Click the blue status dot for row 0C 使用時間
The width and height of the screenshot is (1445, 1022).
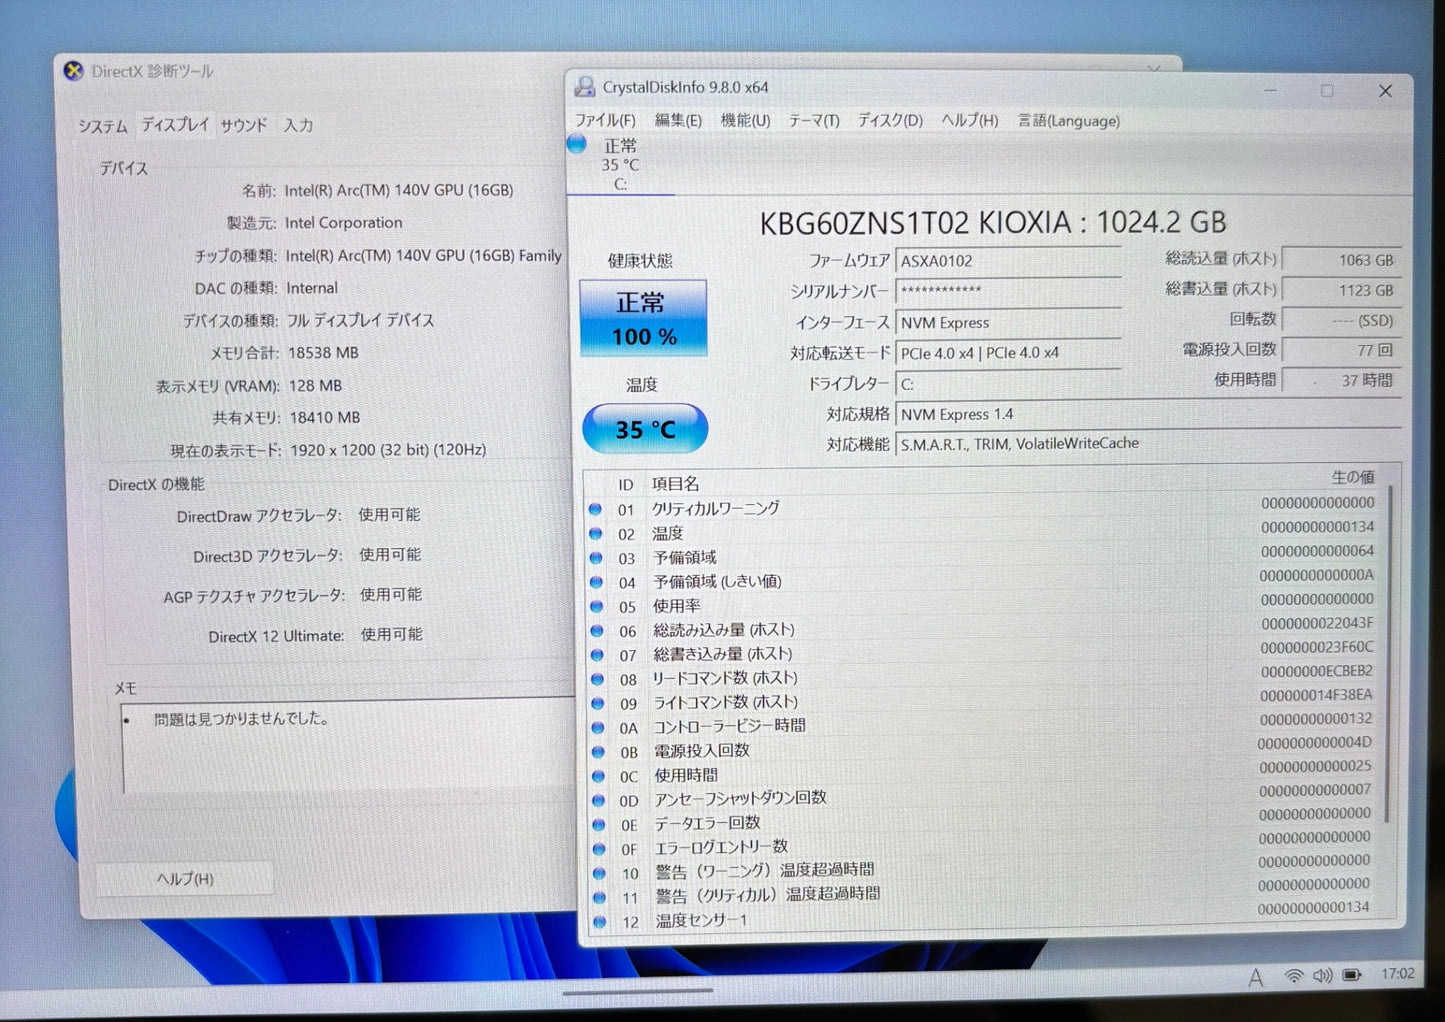coord(598,776)
